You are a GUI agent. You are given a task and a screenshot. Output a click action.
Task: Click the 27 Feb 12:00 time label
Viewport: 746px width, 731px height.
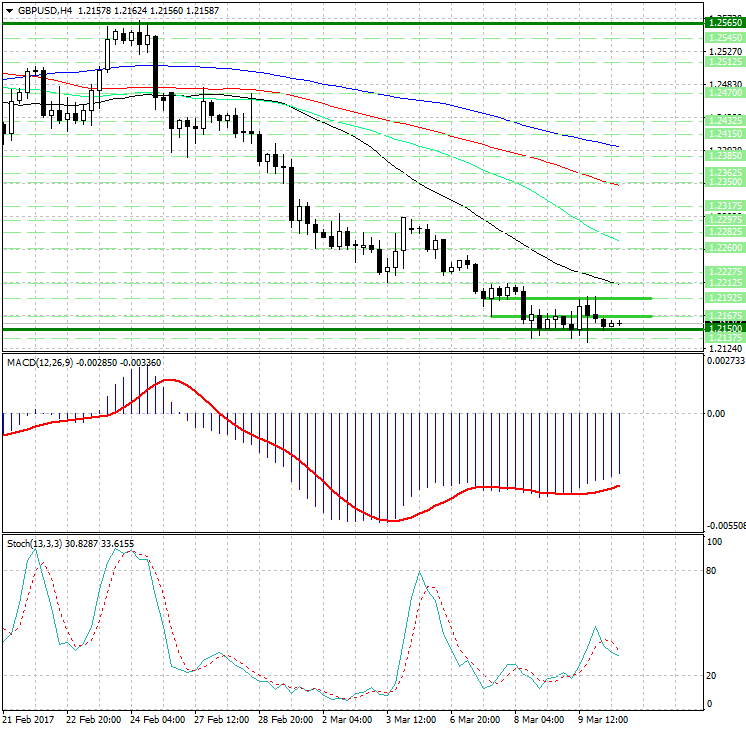pyautogui.click(x=222, y=719)
